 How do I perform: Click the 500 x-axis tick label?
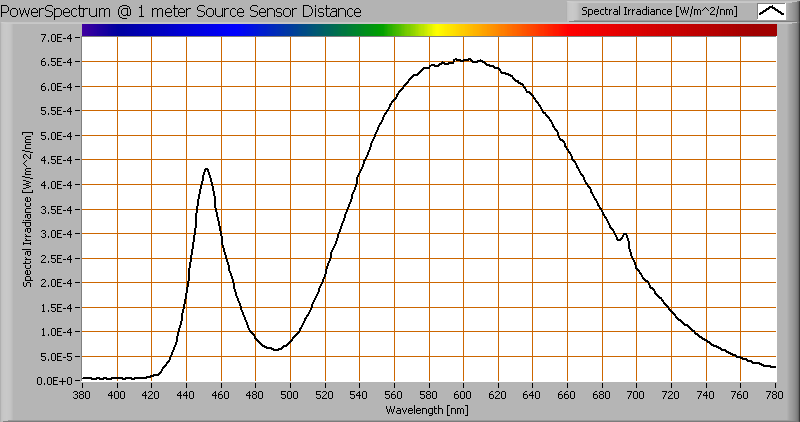pos(290,395)
